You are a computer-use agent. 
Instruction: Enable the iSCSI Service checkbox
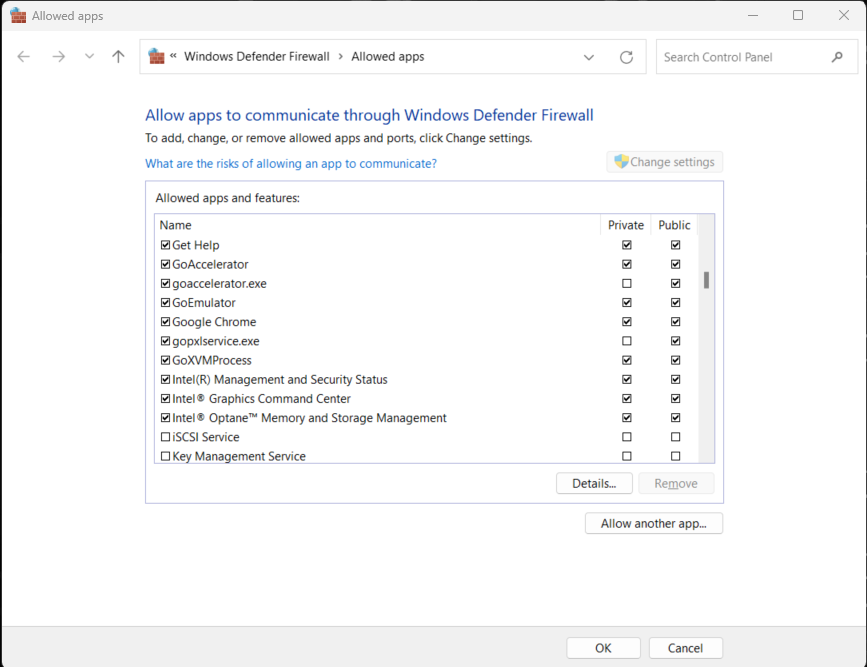point(165,437)
